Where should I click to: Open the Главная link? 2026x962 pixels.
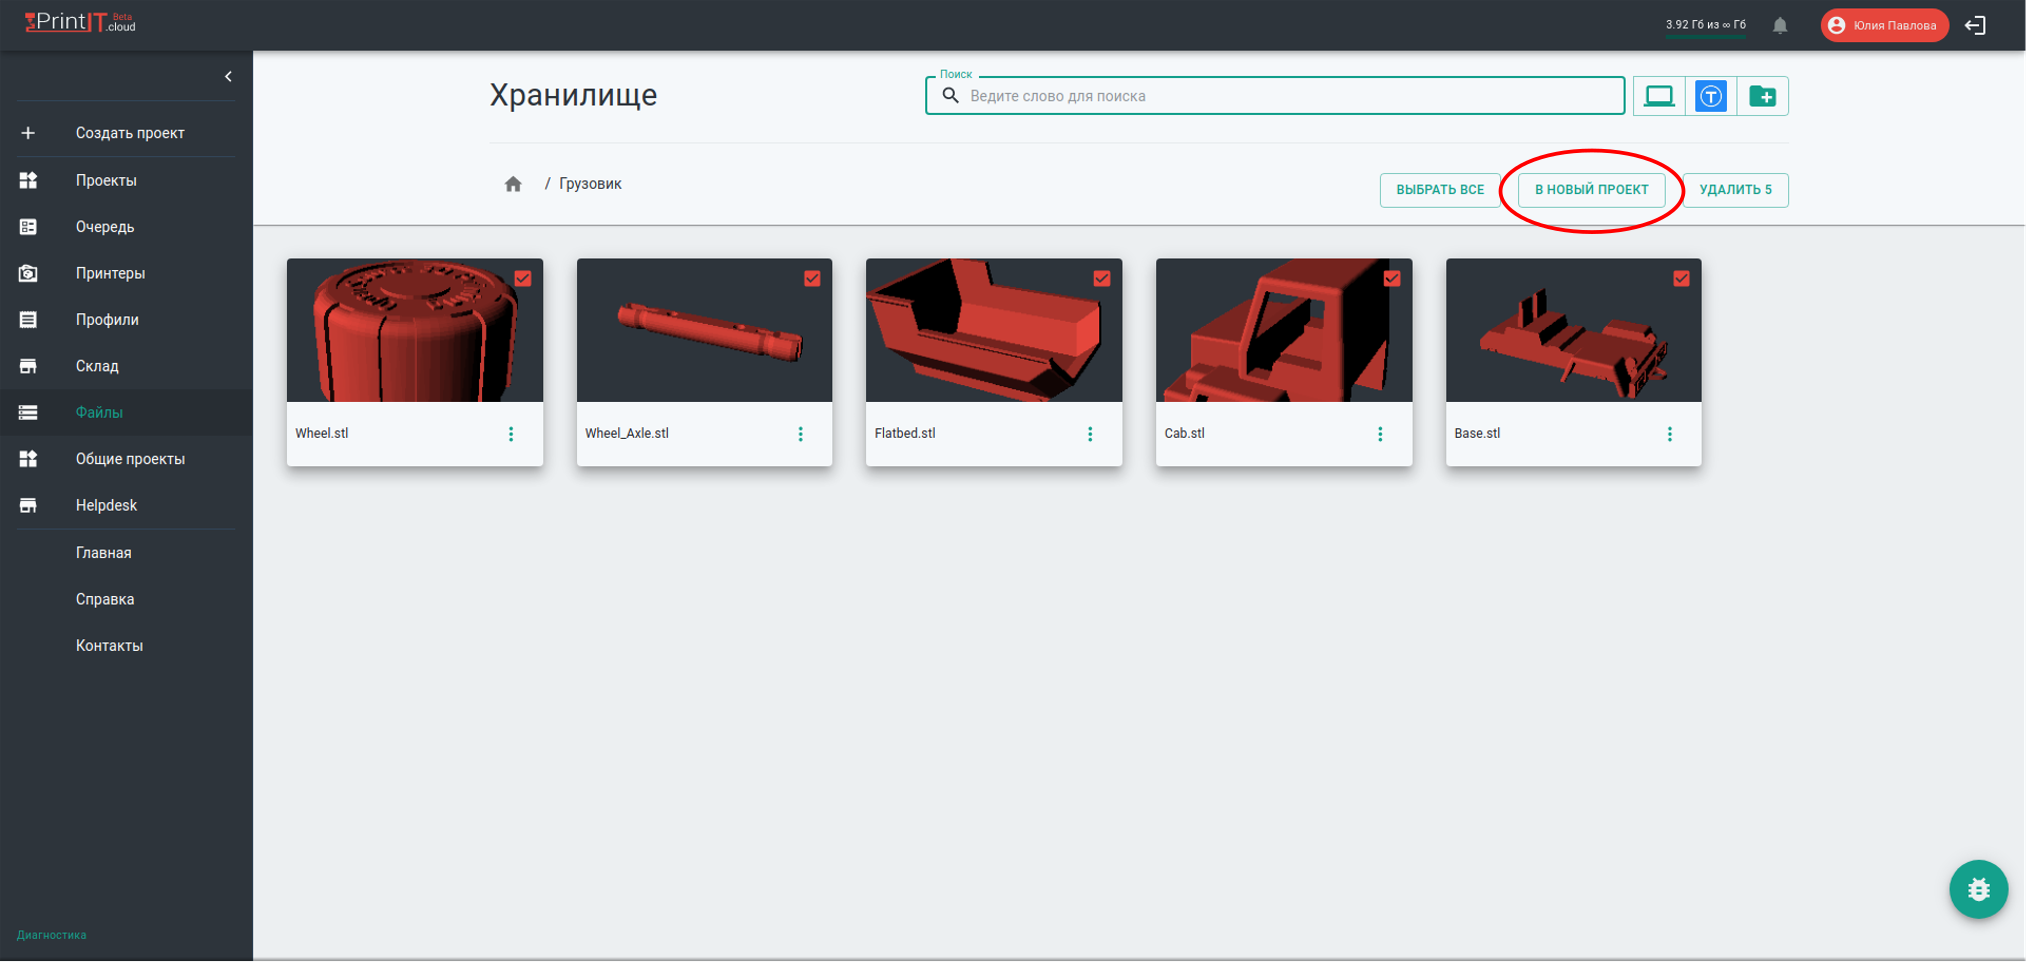(103, 553)
